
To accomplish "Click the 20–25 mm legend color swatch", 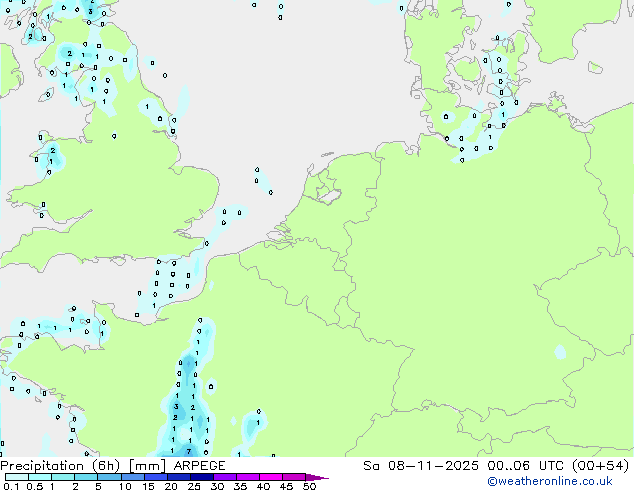I will (179, 477).
